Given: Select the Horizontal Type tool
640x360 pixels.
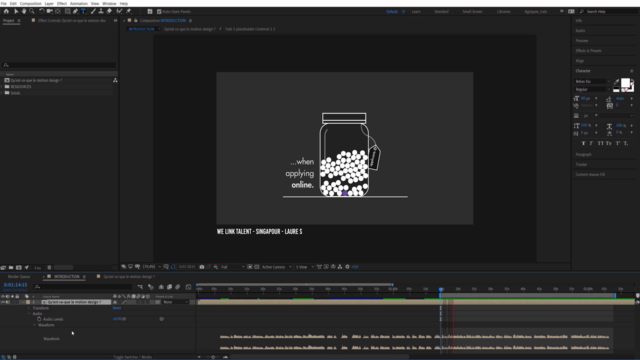Looking at the screenshot, I should (83, 11).
